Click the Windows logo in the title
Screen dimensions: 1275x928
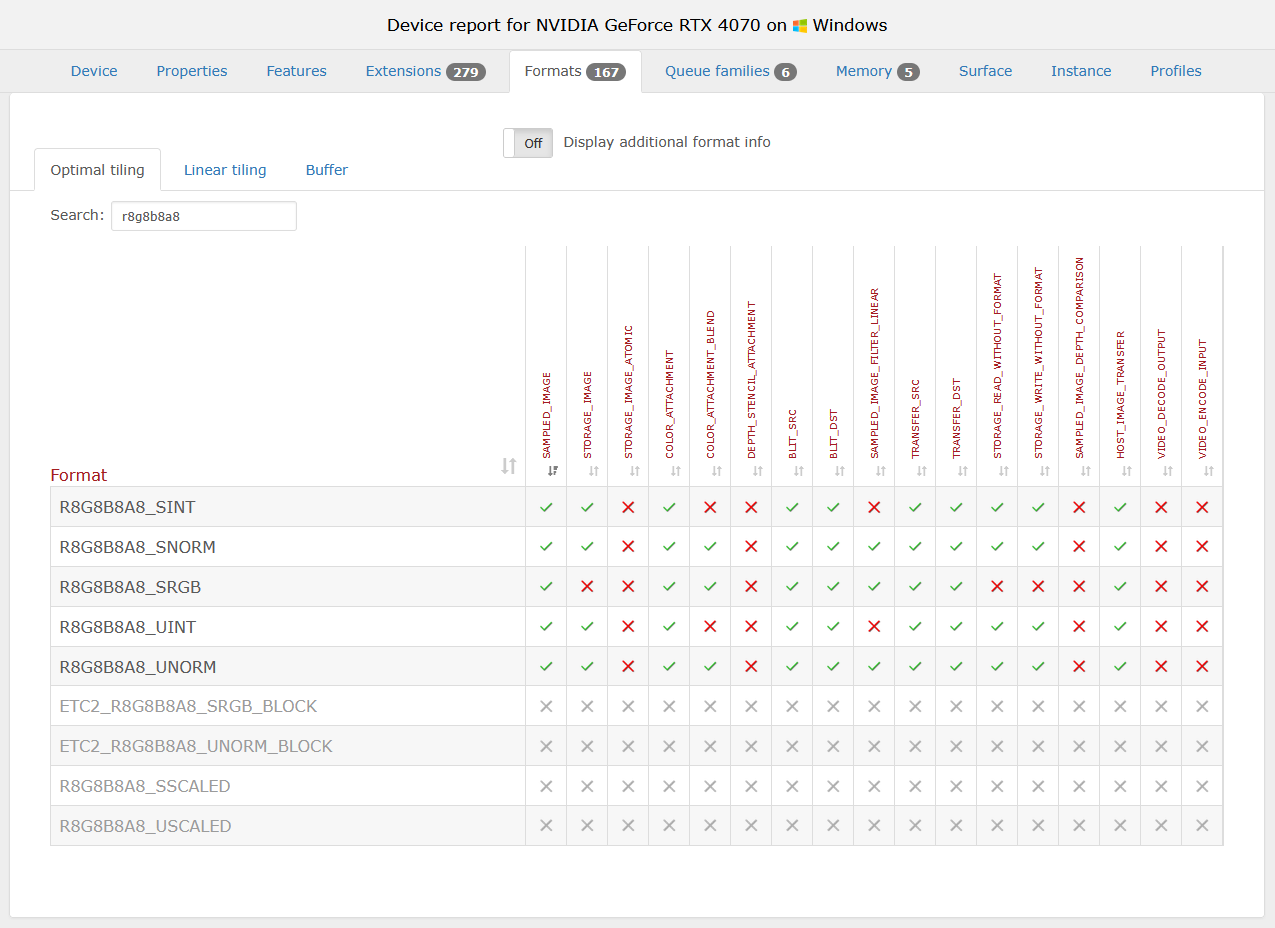pyautogui.click(x=800, y=25)
